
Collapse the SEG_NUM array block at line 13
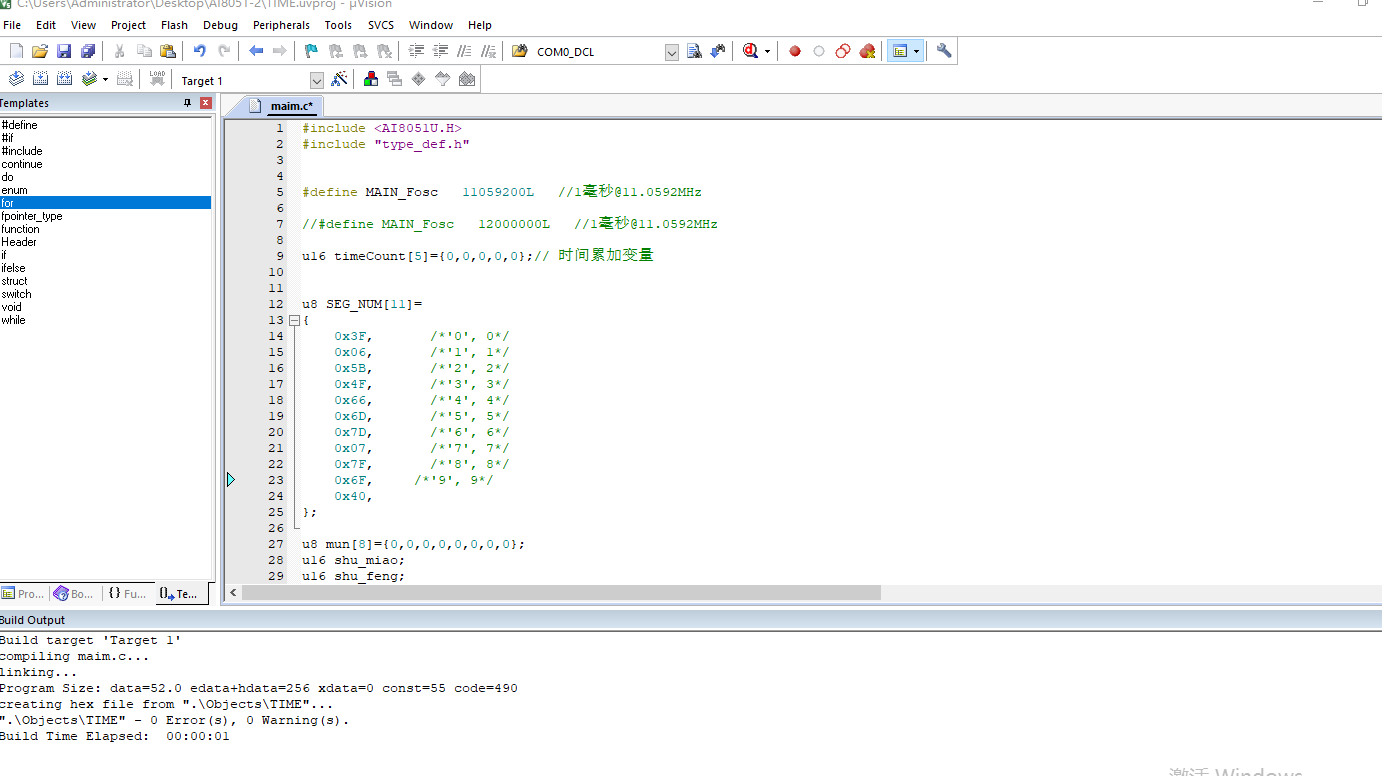[x=294, y=320]
